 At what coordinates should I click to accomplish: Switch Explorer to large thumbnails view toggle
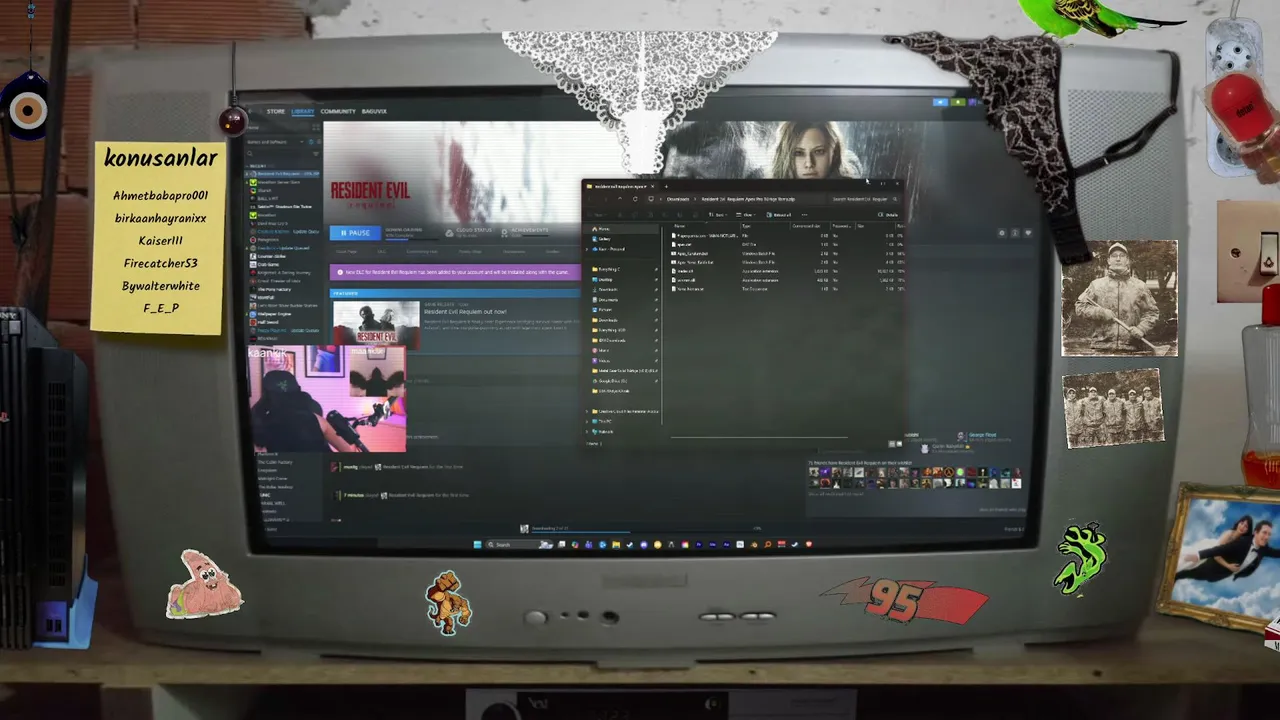[x=899, y=444]
